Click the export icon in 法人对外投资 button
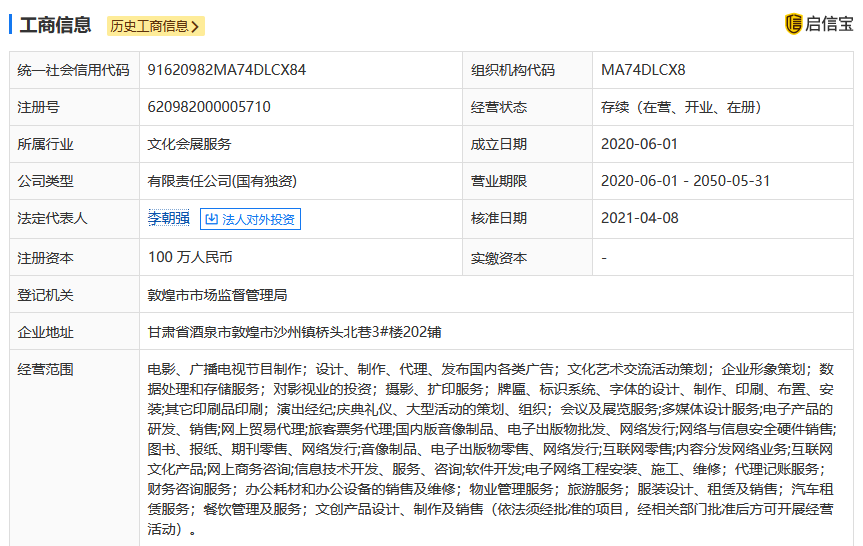This screenshot has height=546, width=863. [211, 219]
